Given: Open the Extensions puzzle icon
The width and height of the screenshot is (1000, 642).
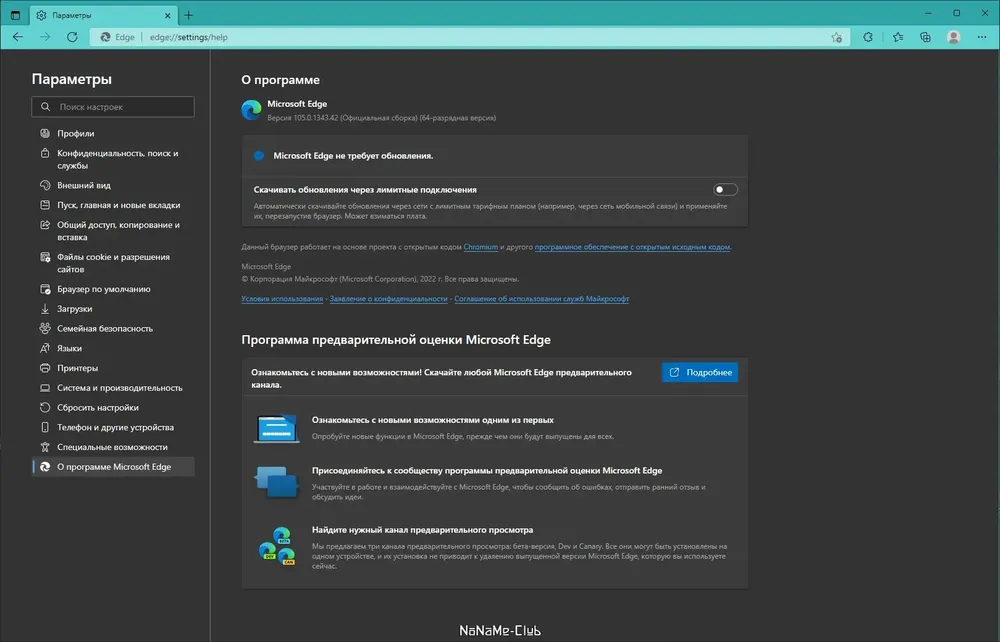Looking at the screenshot, I should pyautogui.click(x=868, y=37).
